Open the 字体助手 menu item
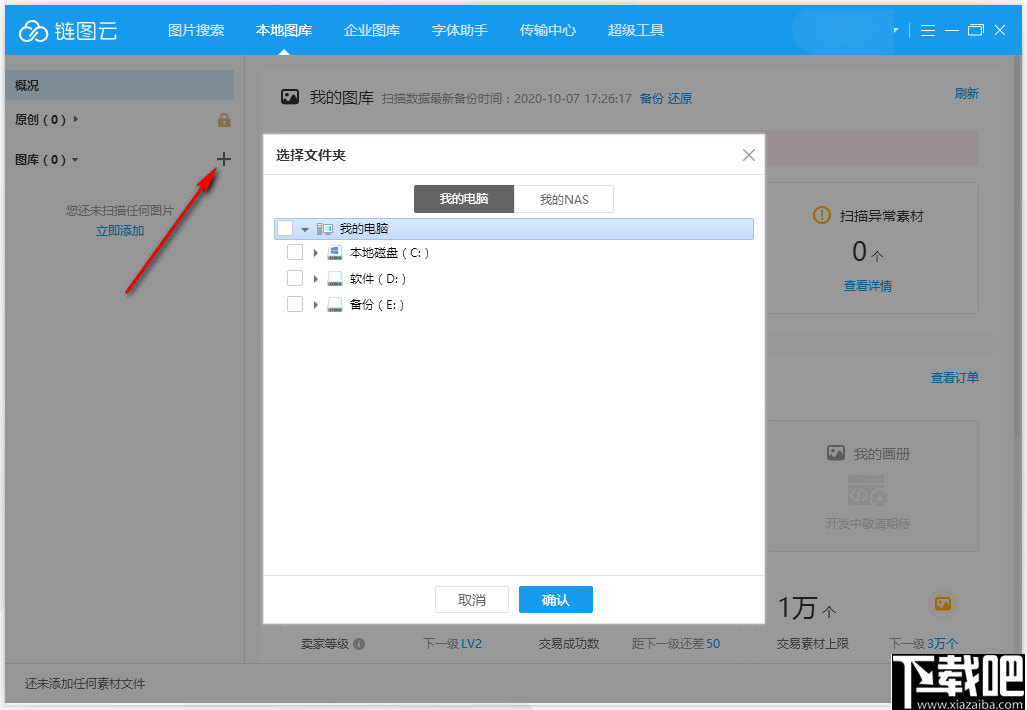Viewport: 1027px width, 710px height. (x=459, y=30)
